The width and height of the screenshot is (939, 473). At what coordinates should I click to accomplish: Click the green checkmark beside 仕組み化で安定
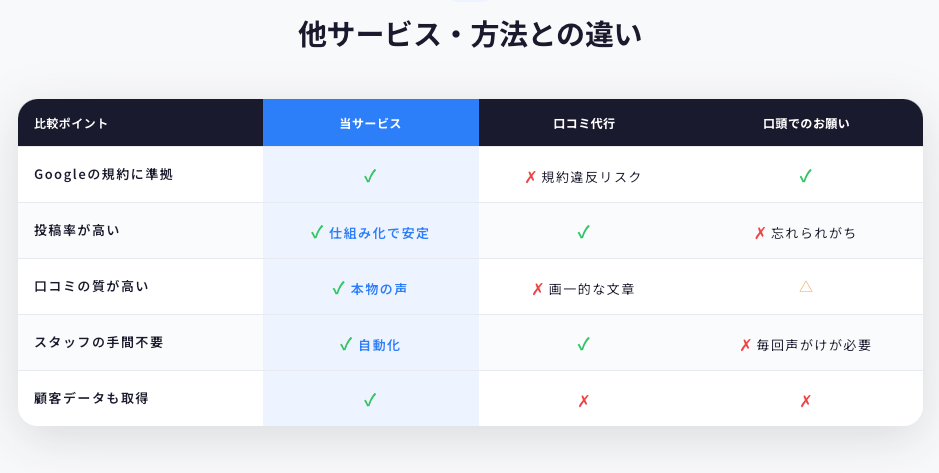click(x=317, y=232)
